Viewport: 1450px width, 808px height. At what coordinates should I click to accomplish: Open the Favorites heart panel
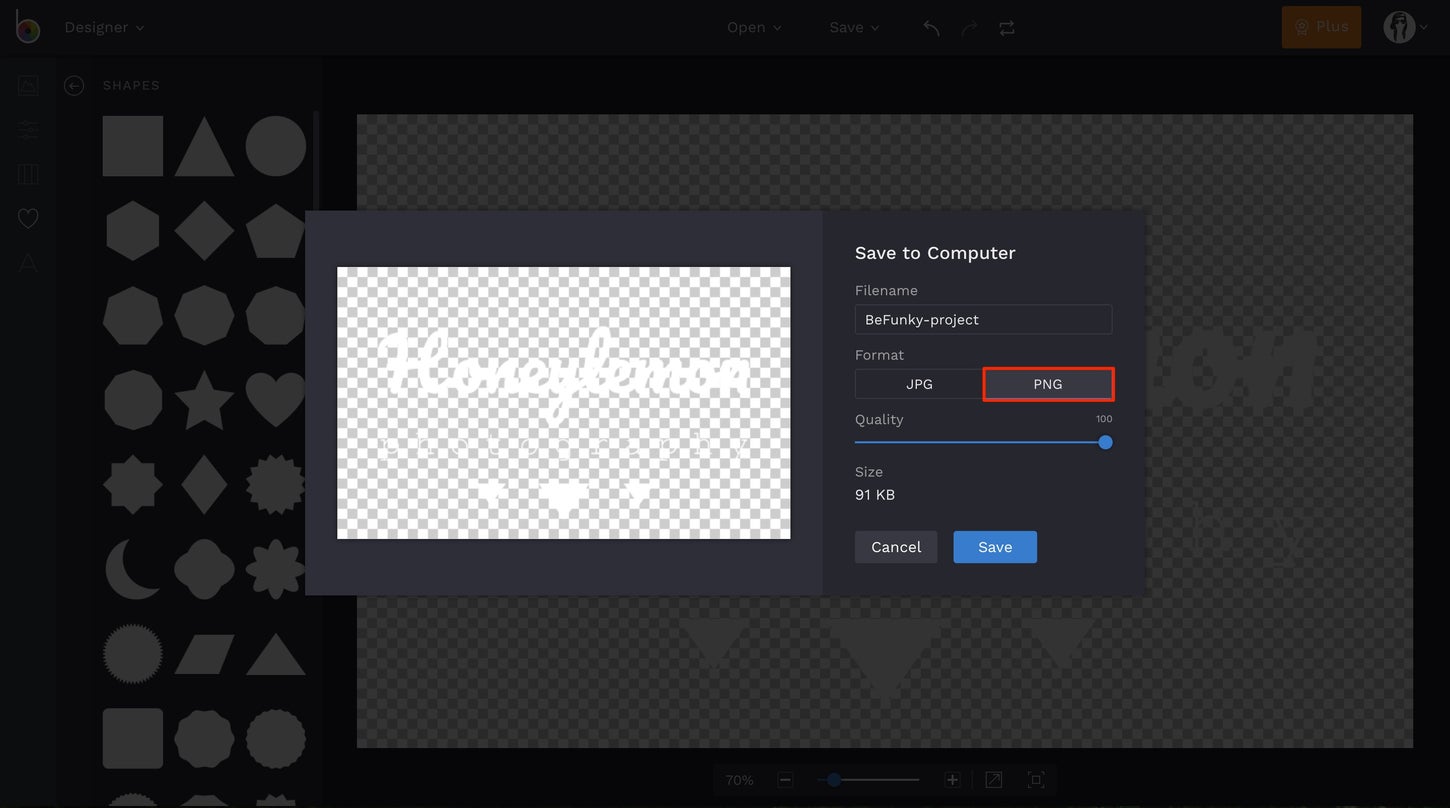click(x=27, y=217)
